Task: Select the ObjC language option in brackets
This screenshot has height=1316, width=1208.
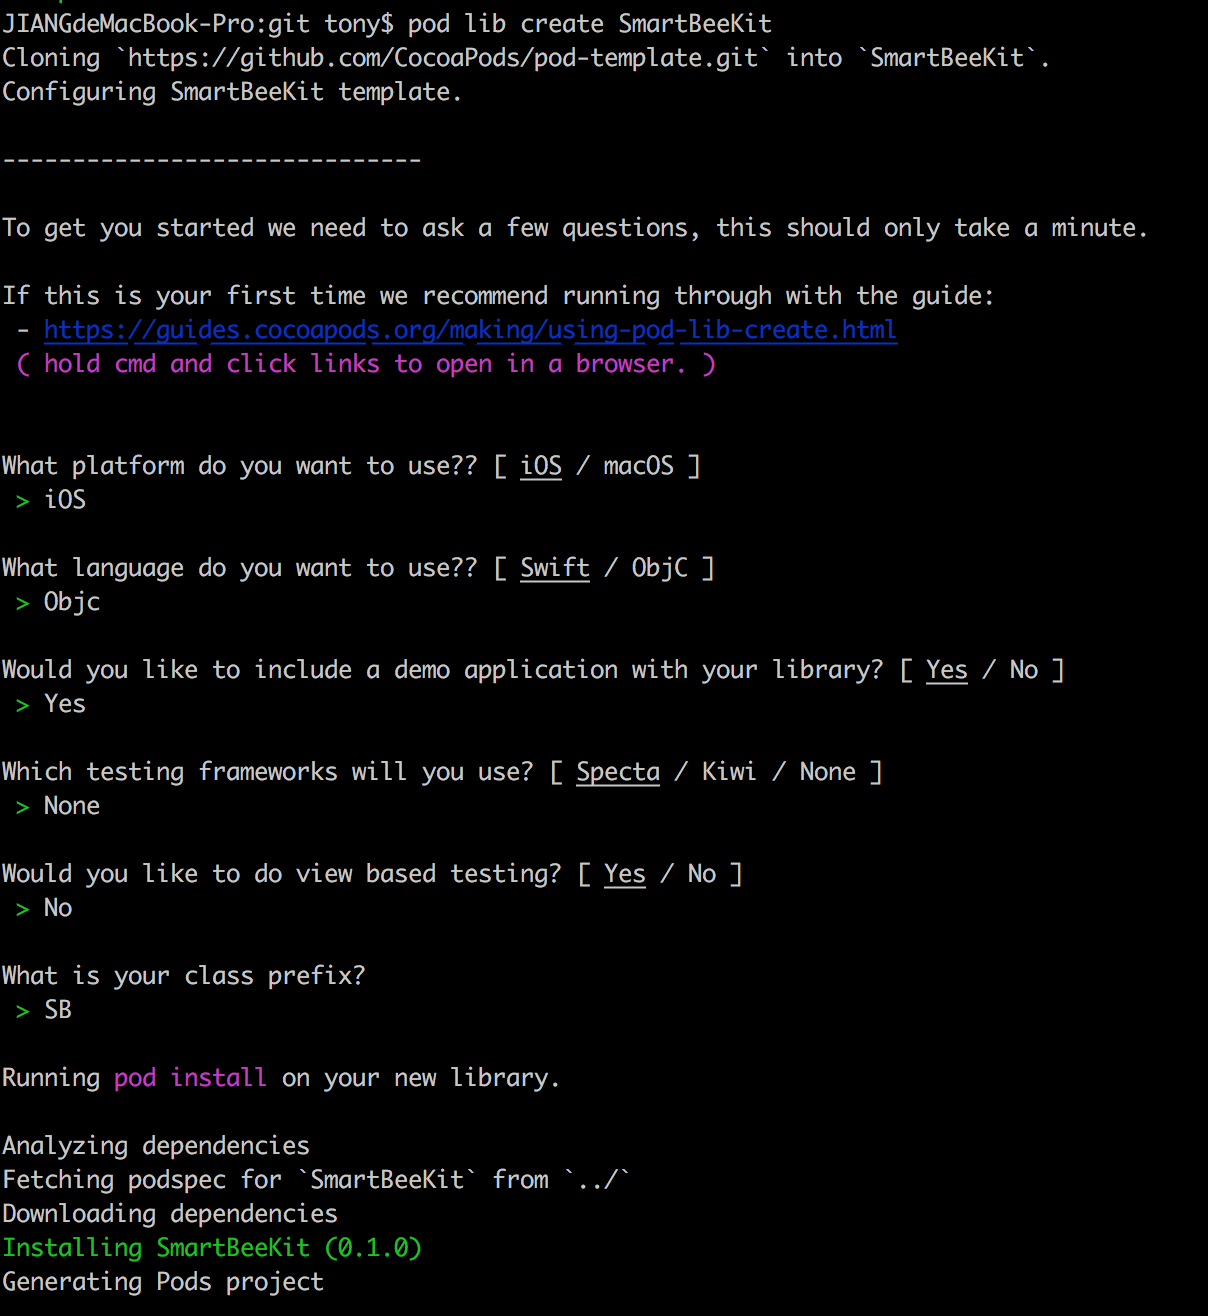Action: [660, 568]
